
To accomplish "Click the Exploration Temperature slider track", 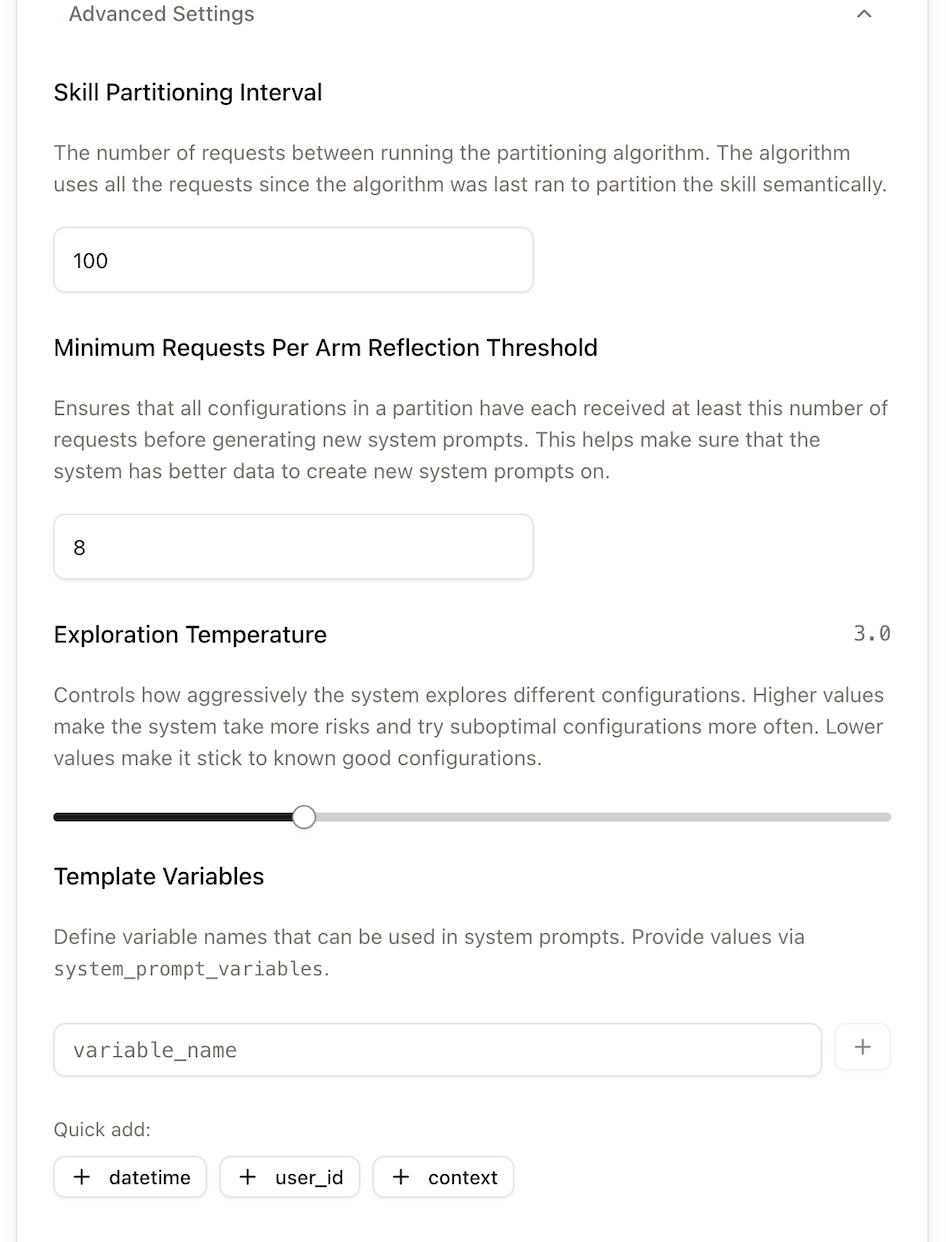I will coord(600,816).
